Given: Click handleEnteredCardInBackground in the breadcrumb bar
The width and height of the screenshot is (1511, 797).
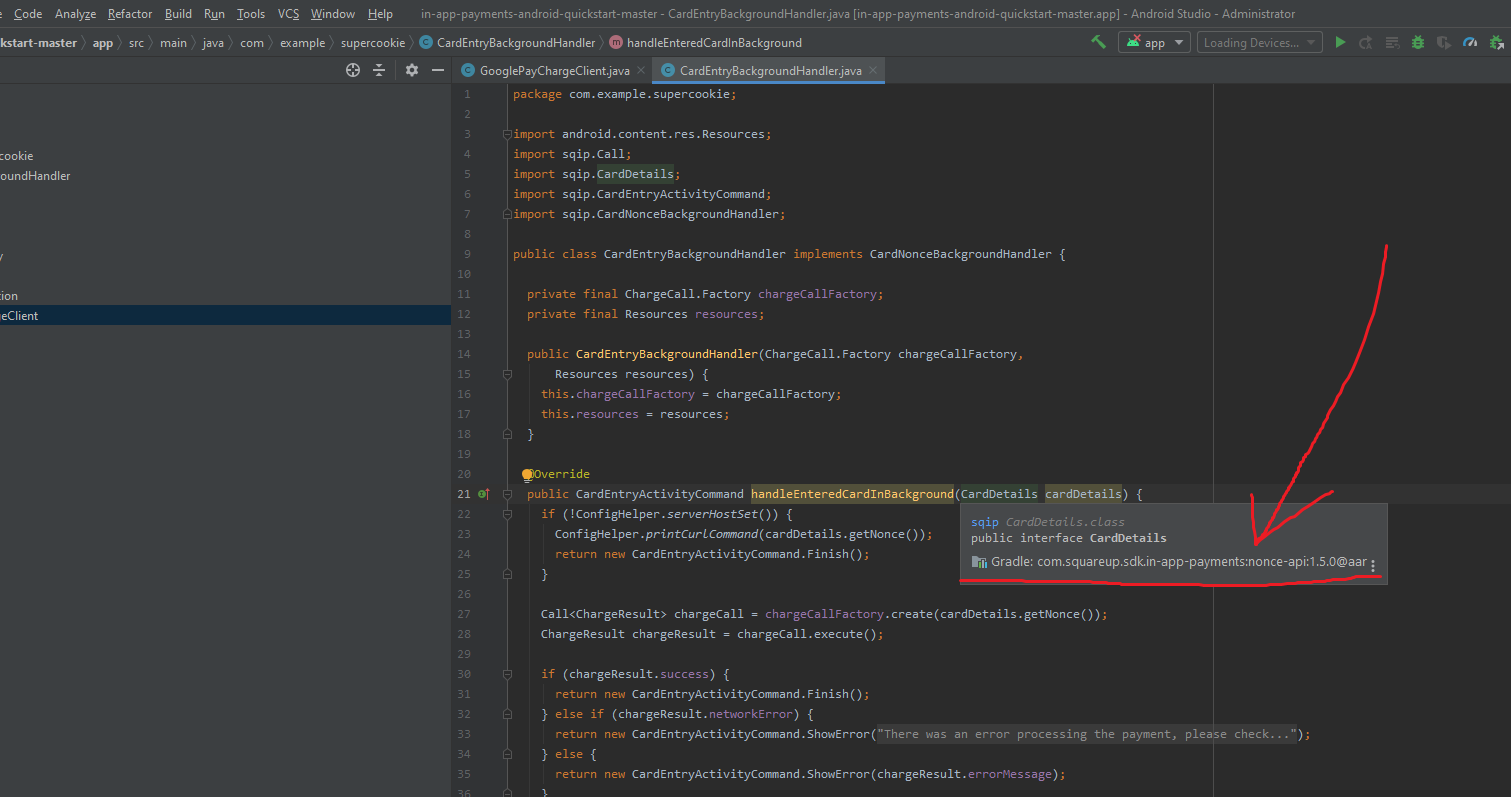Looking at the screenshot, I should (713, 43).
